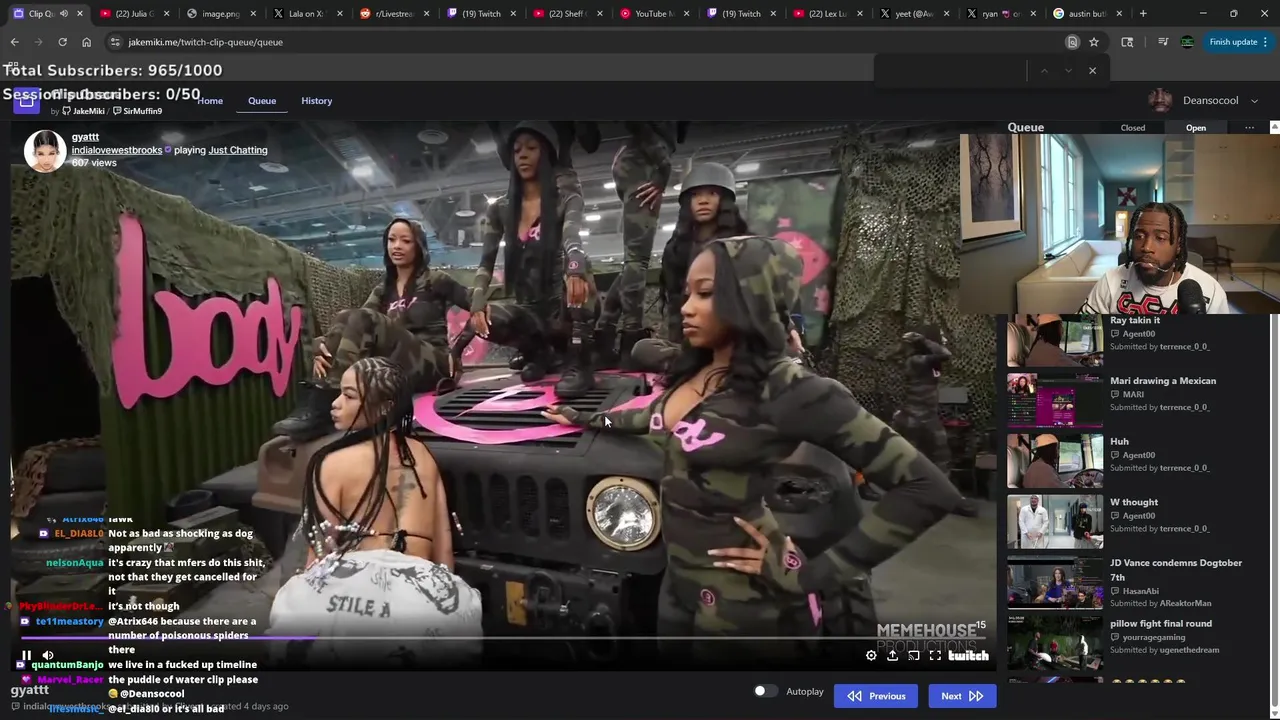Open the media control toolbar icon
This screenshot has width=1280, height=720.
[x=1162, y=42]
